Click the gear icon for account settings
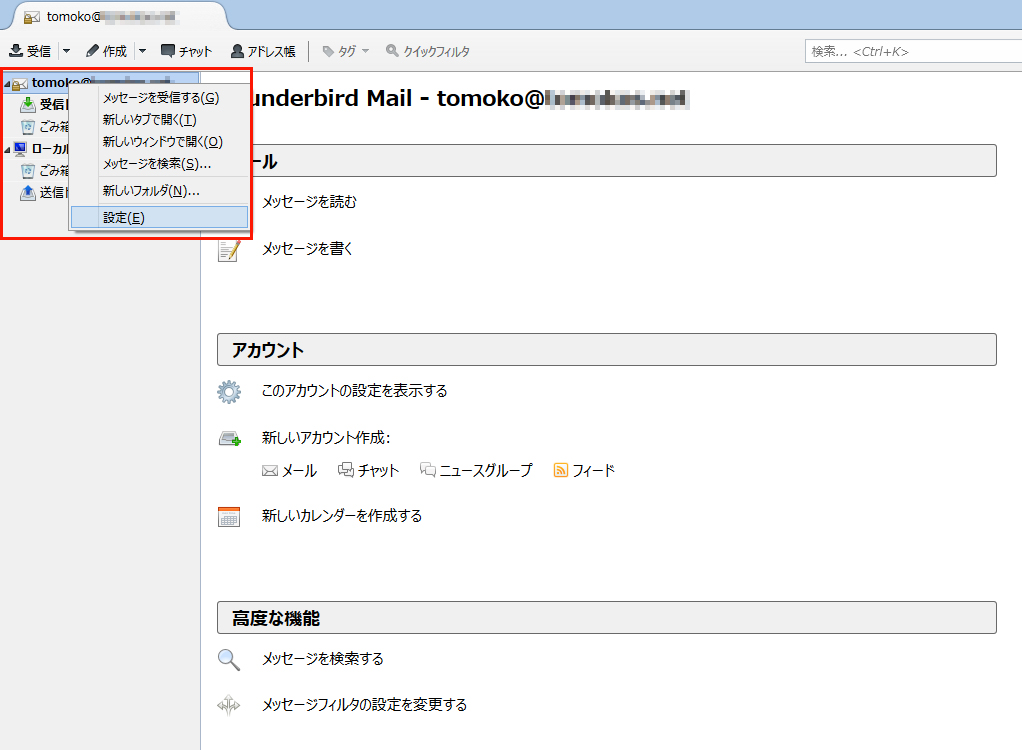This screenshot has height=750, width=1022. pyautogui.click(x=229, y=392)
